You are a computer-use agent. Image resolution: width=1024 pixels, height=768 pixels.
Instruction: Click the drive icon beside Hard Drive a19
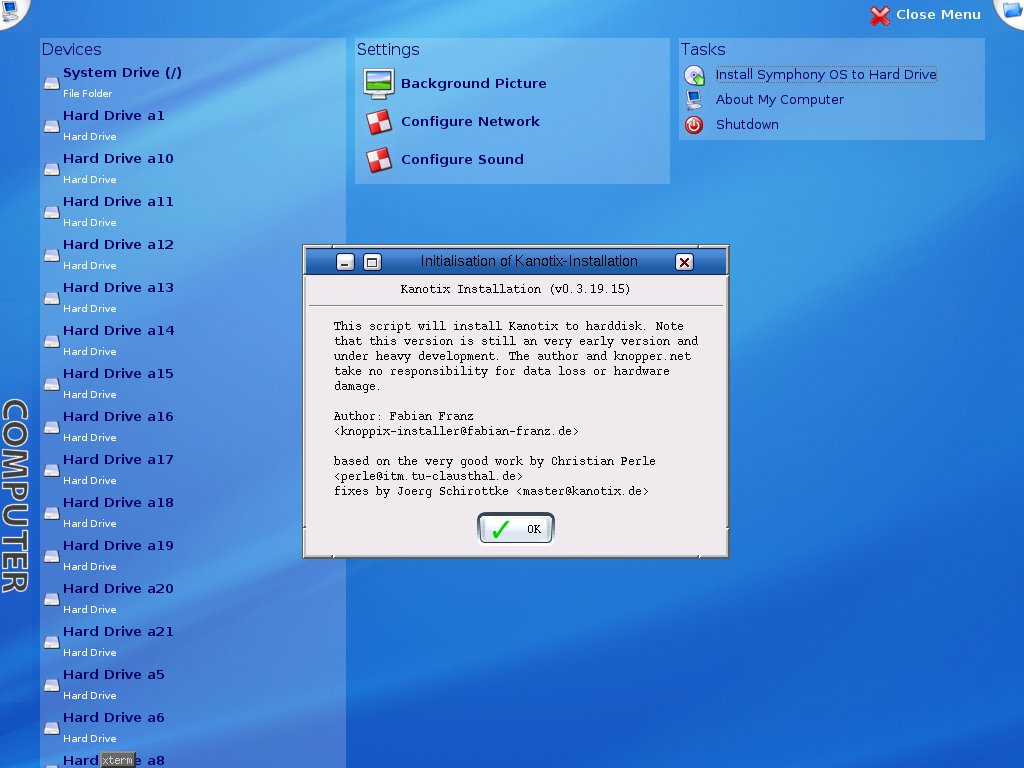(x=52, y=556)
